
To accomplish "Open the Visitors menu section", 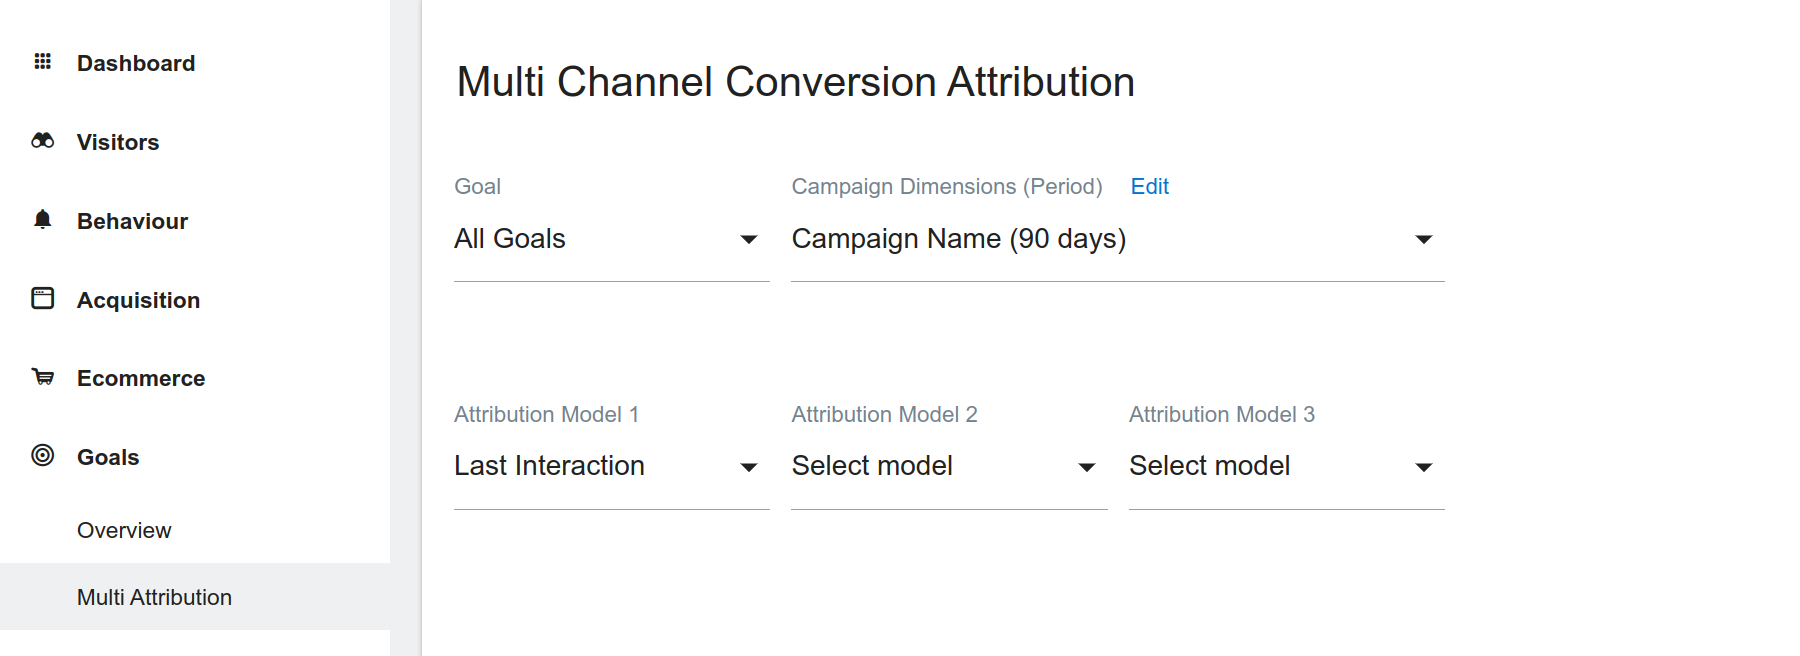I will (x=118, y=143).
